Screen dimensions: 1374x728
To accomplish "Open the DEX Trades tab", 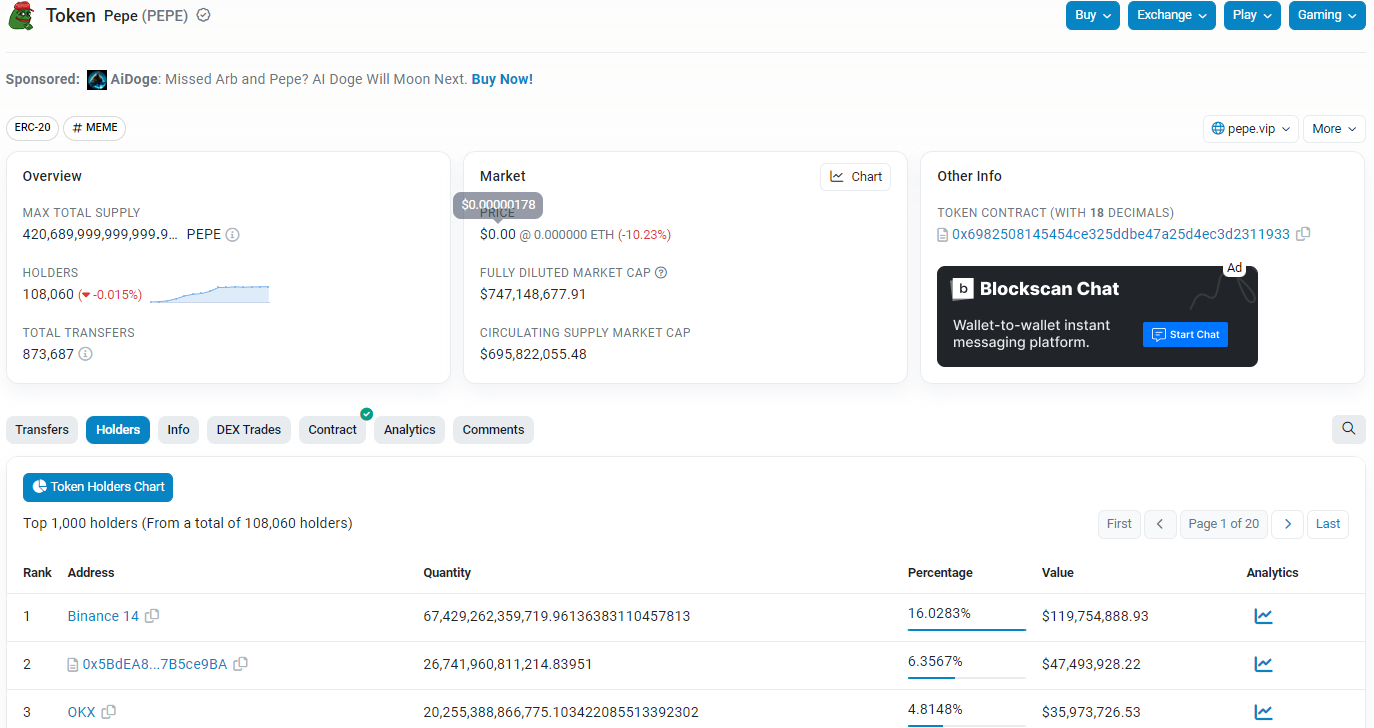I will (249, 430).
